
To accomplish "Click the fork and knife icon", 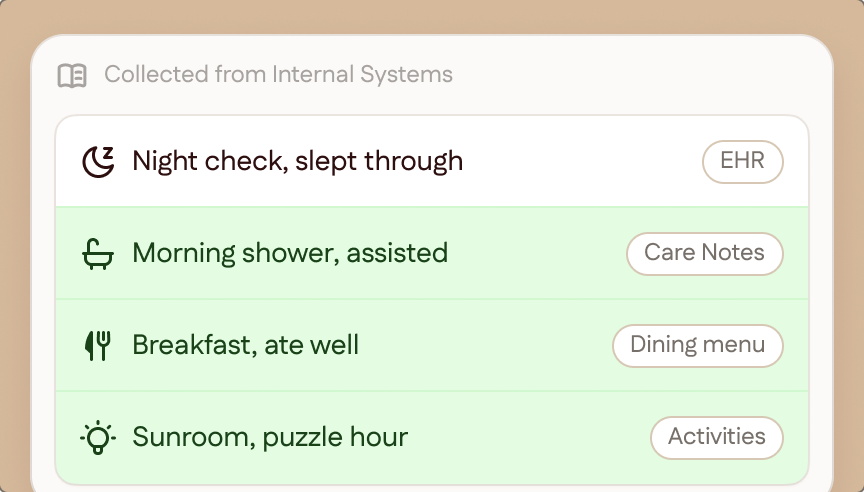I will pyautogui.click(x=98, y=345).
